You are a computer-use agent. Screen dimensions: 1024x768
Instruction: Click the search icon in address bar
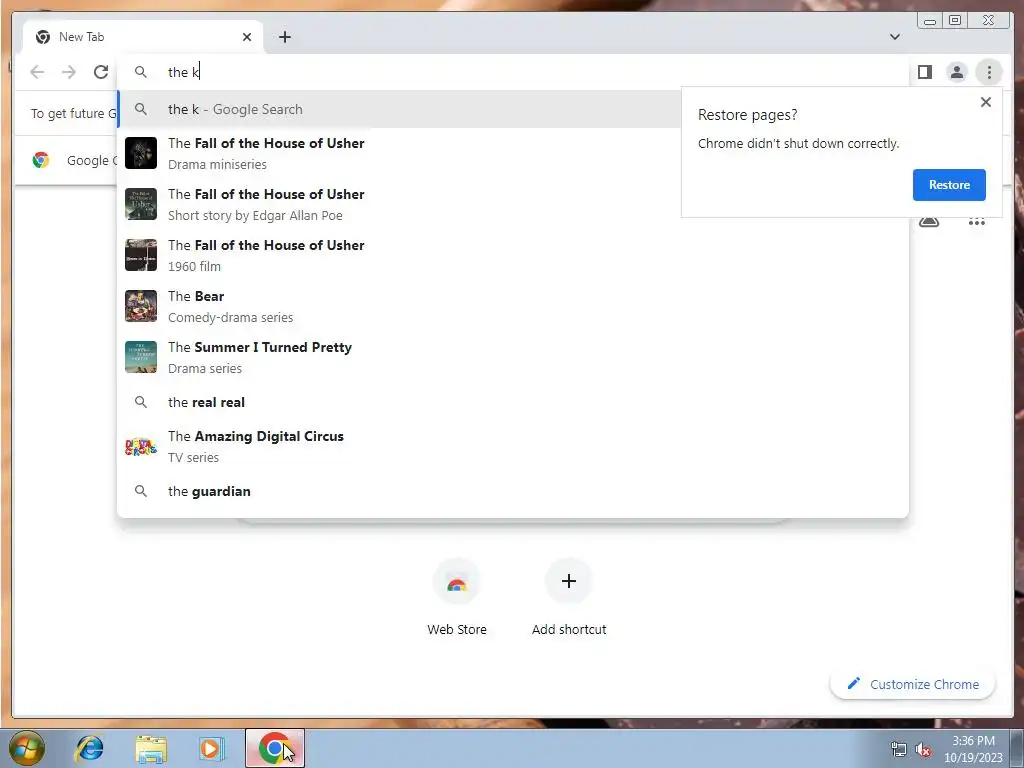[140, 72]
